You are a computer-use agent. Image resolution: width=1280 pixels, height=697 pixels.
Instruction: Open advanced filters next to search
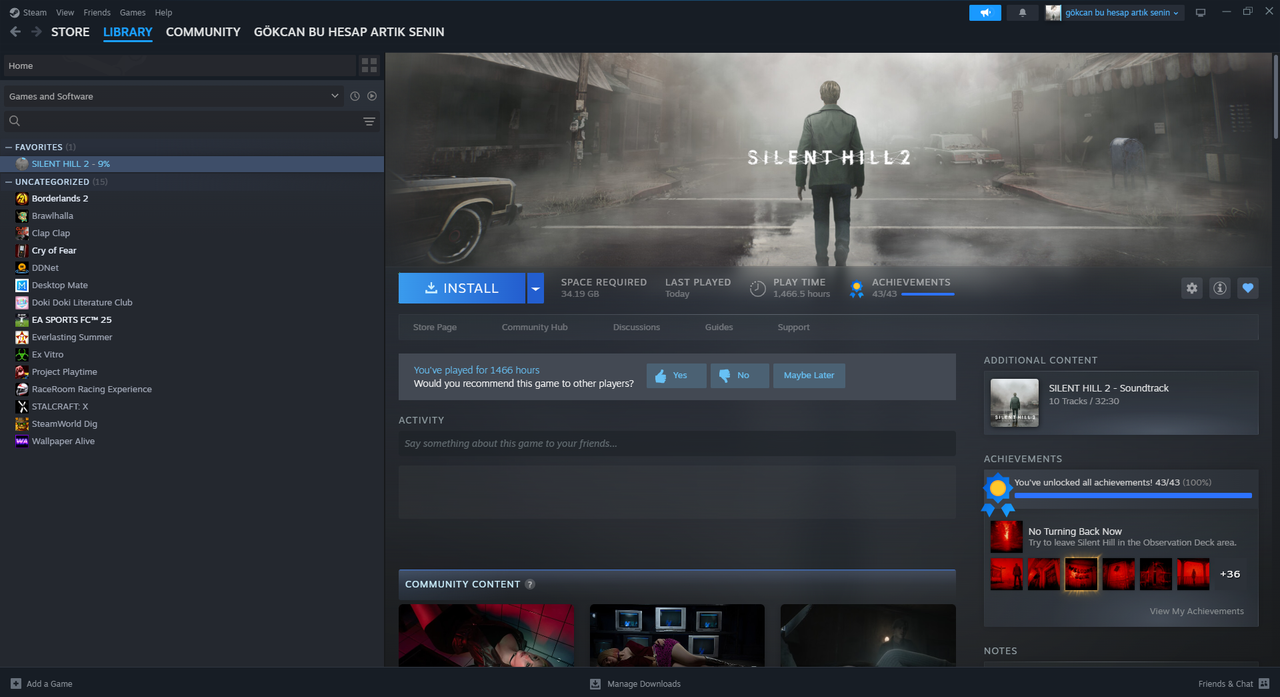point(369,121)
